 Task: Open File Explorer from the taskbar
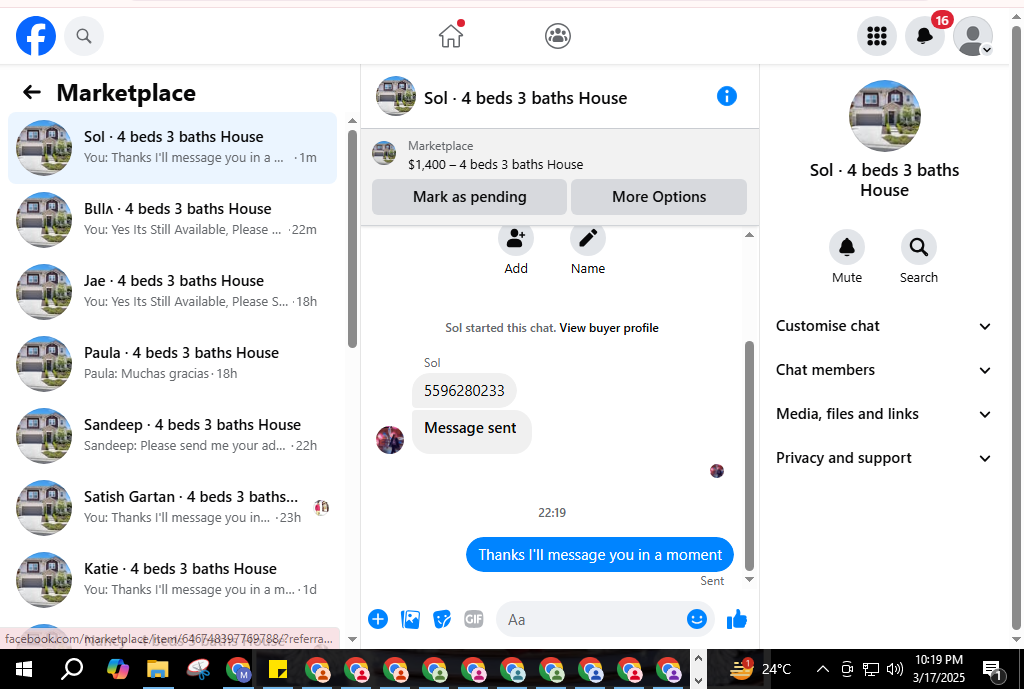point(157,669)
